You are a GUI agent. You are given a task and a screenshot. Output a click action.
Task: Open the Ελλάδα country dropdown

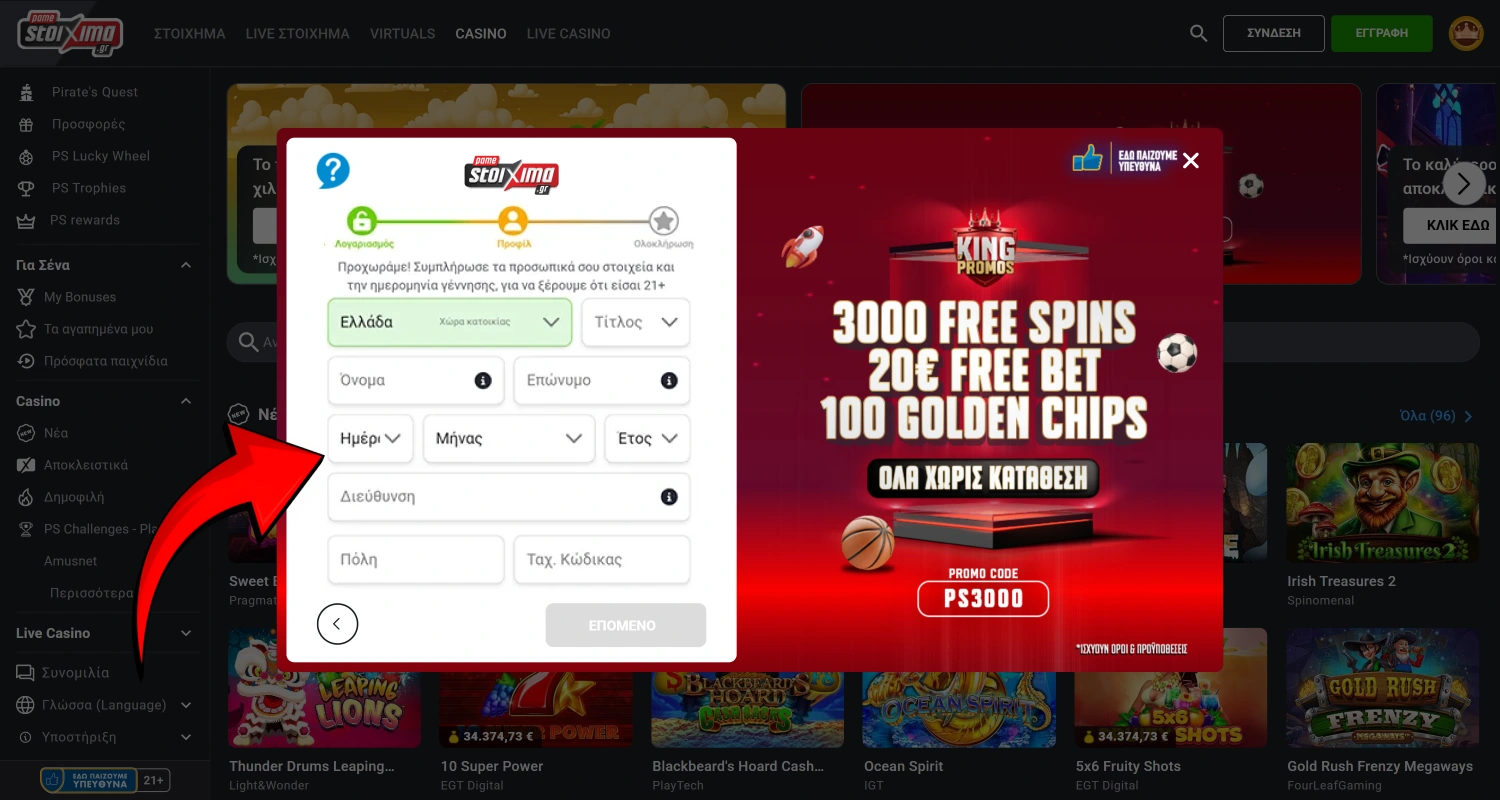(450, 322)
